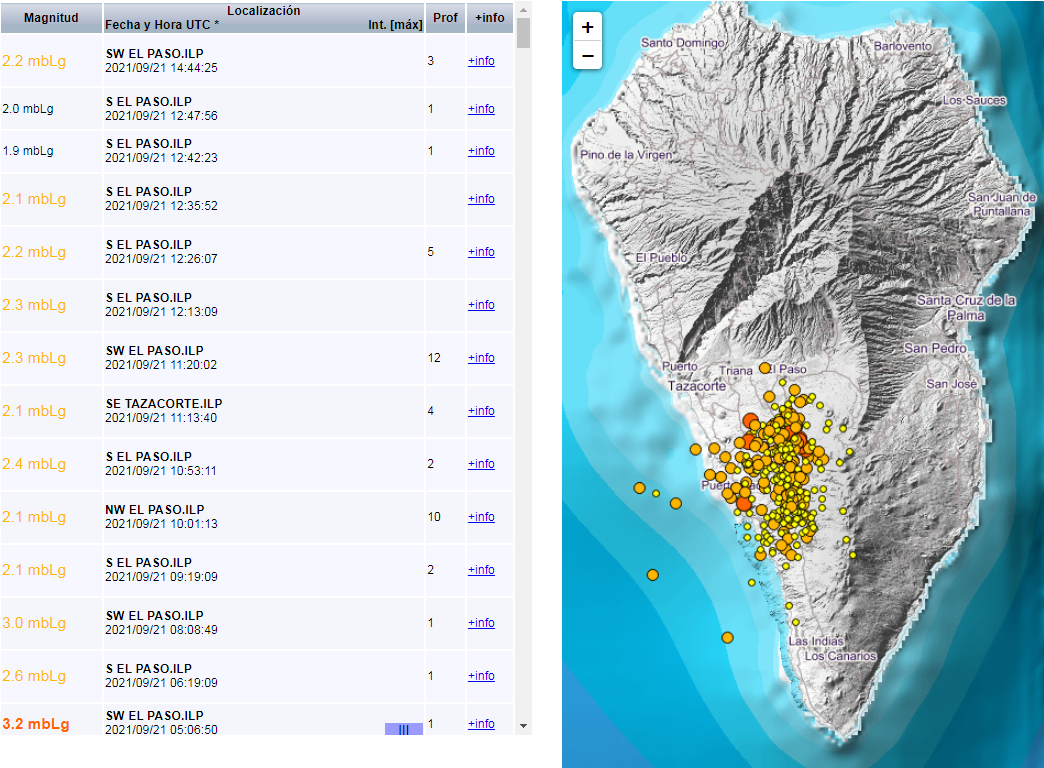
Task: Open +info link for 06:19:09 earthquake
Action: tap(481, 675)
